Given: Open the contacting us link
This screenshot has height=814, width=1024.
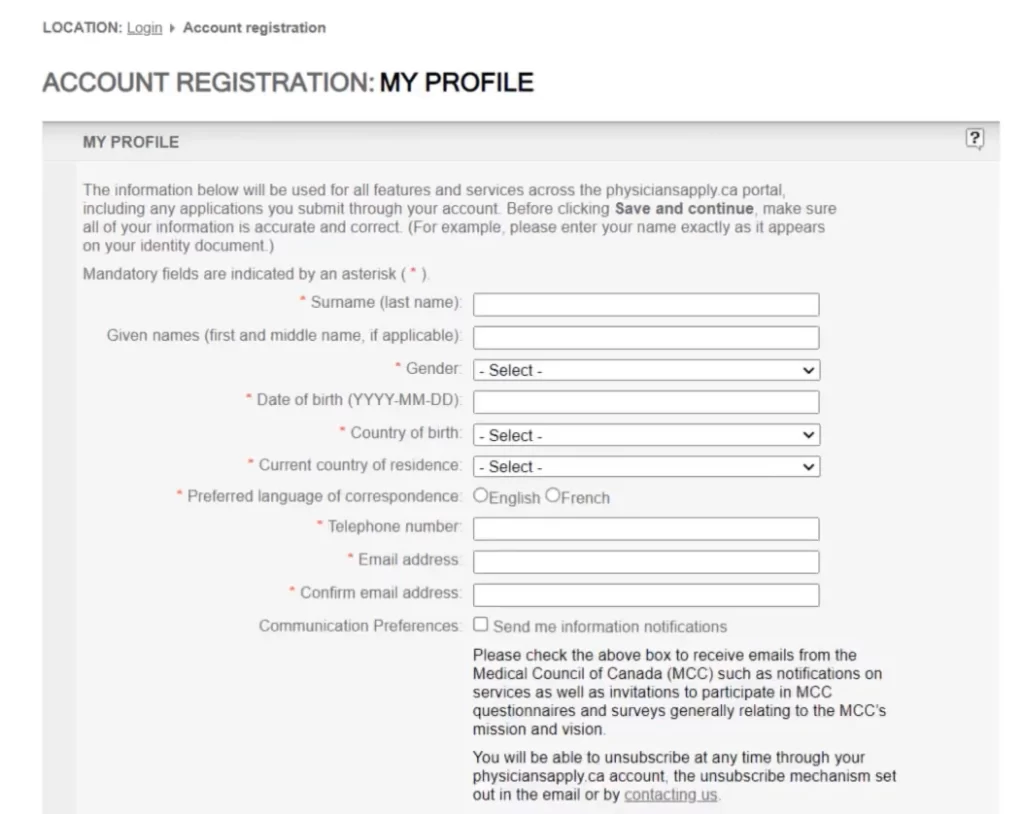Looking at the screenshot, I should (671, 795).
